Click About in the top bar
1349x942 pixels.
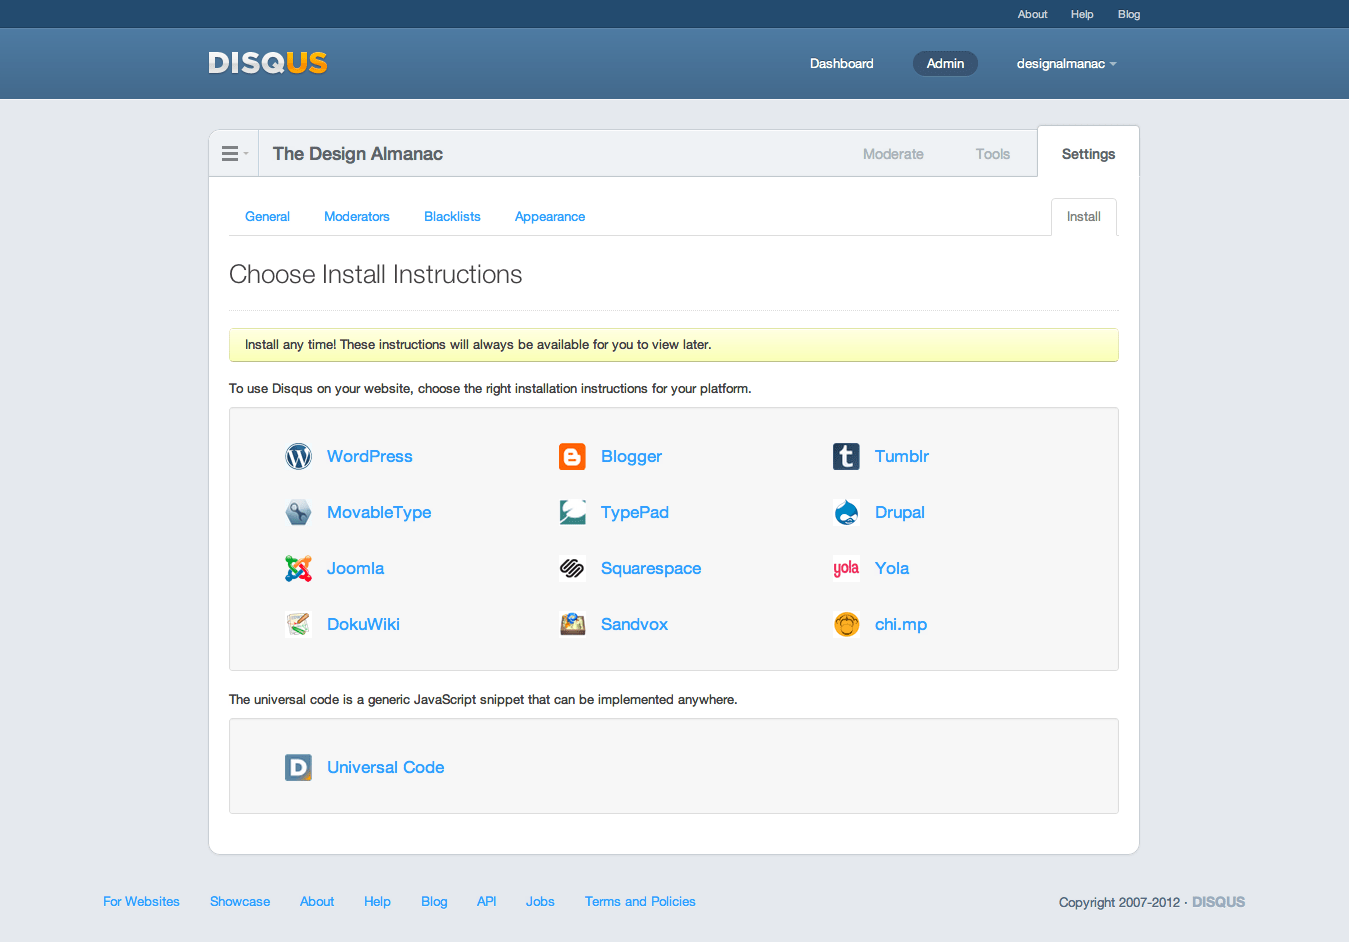(x=1033, y=14)
